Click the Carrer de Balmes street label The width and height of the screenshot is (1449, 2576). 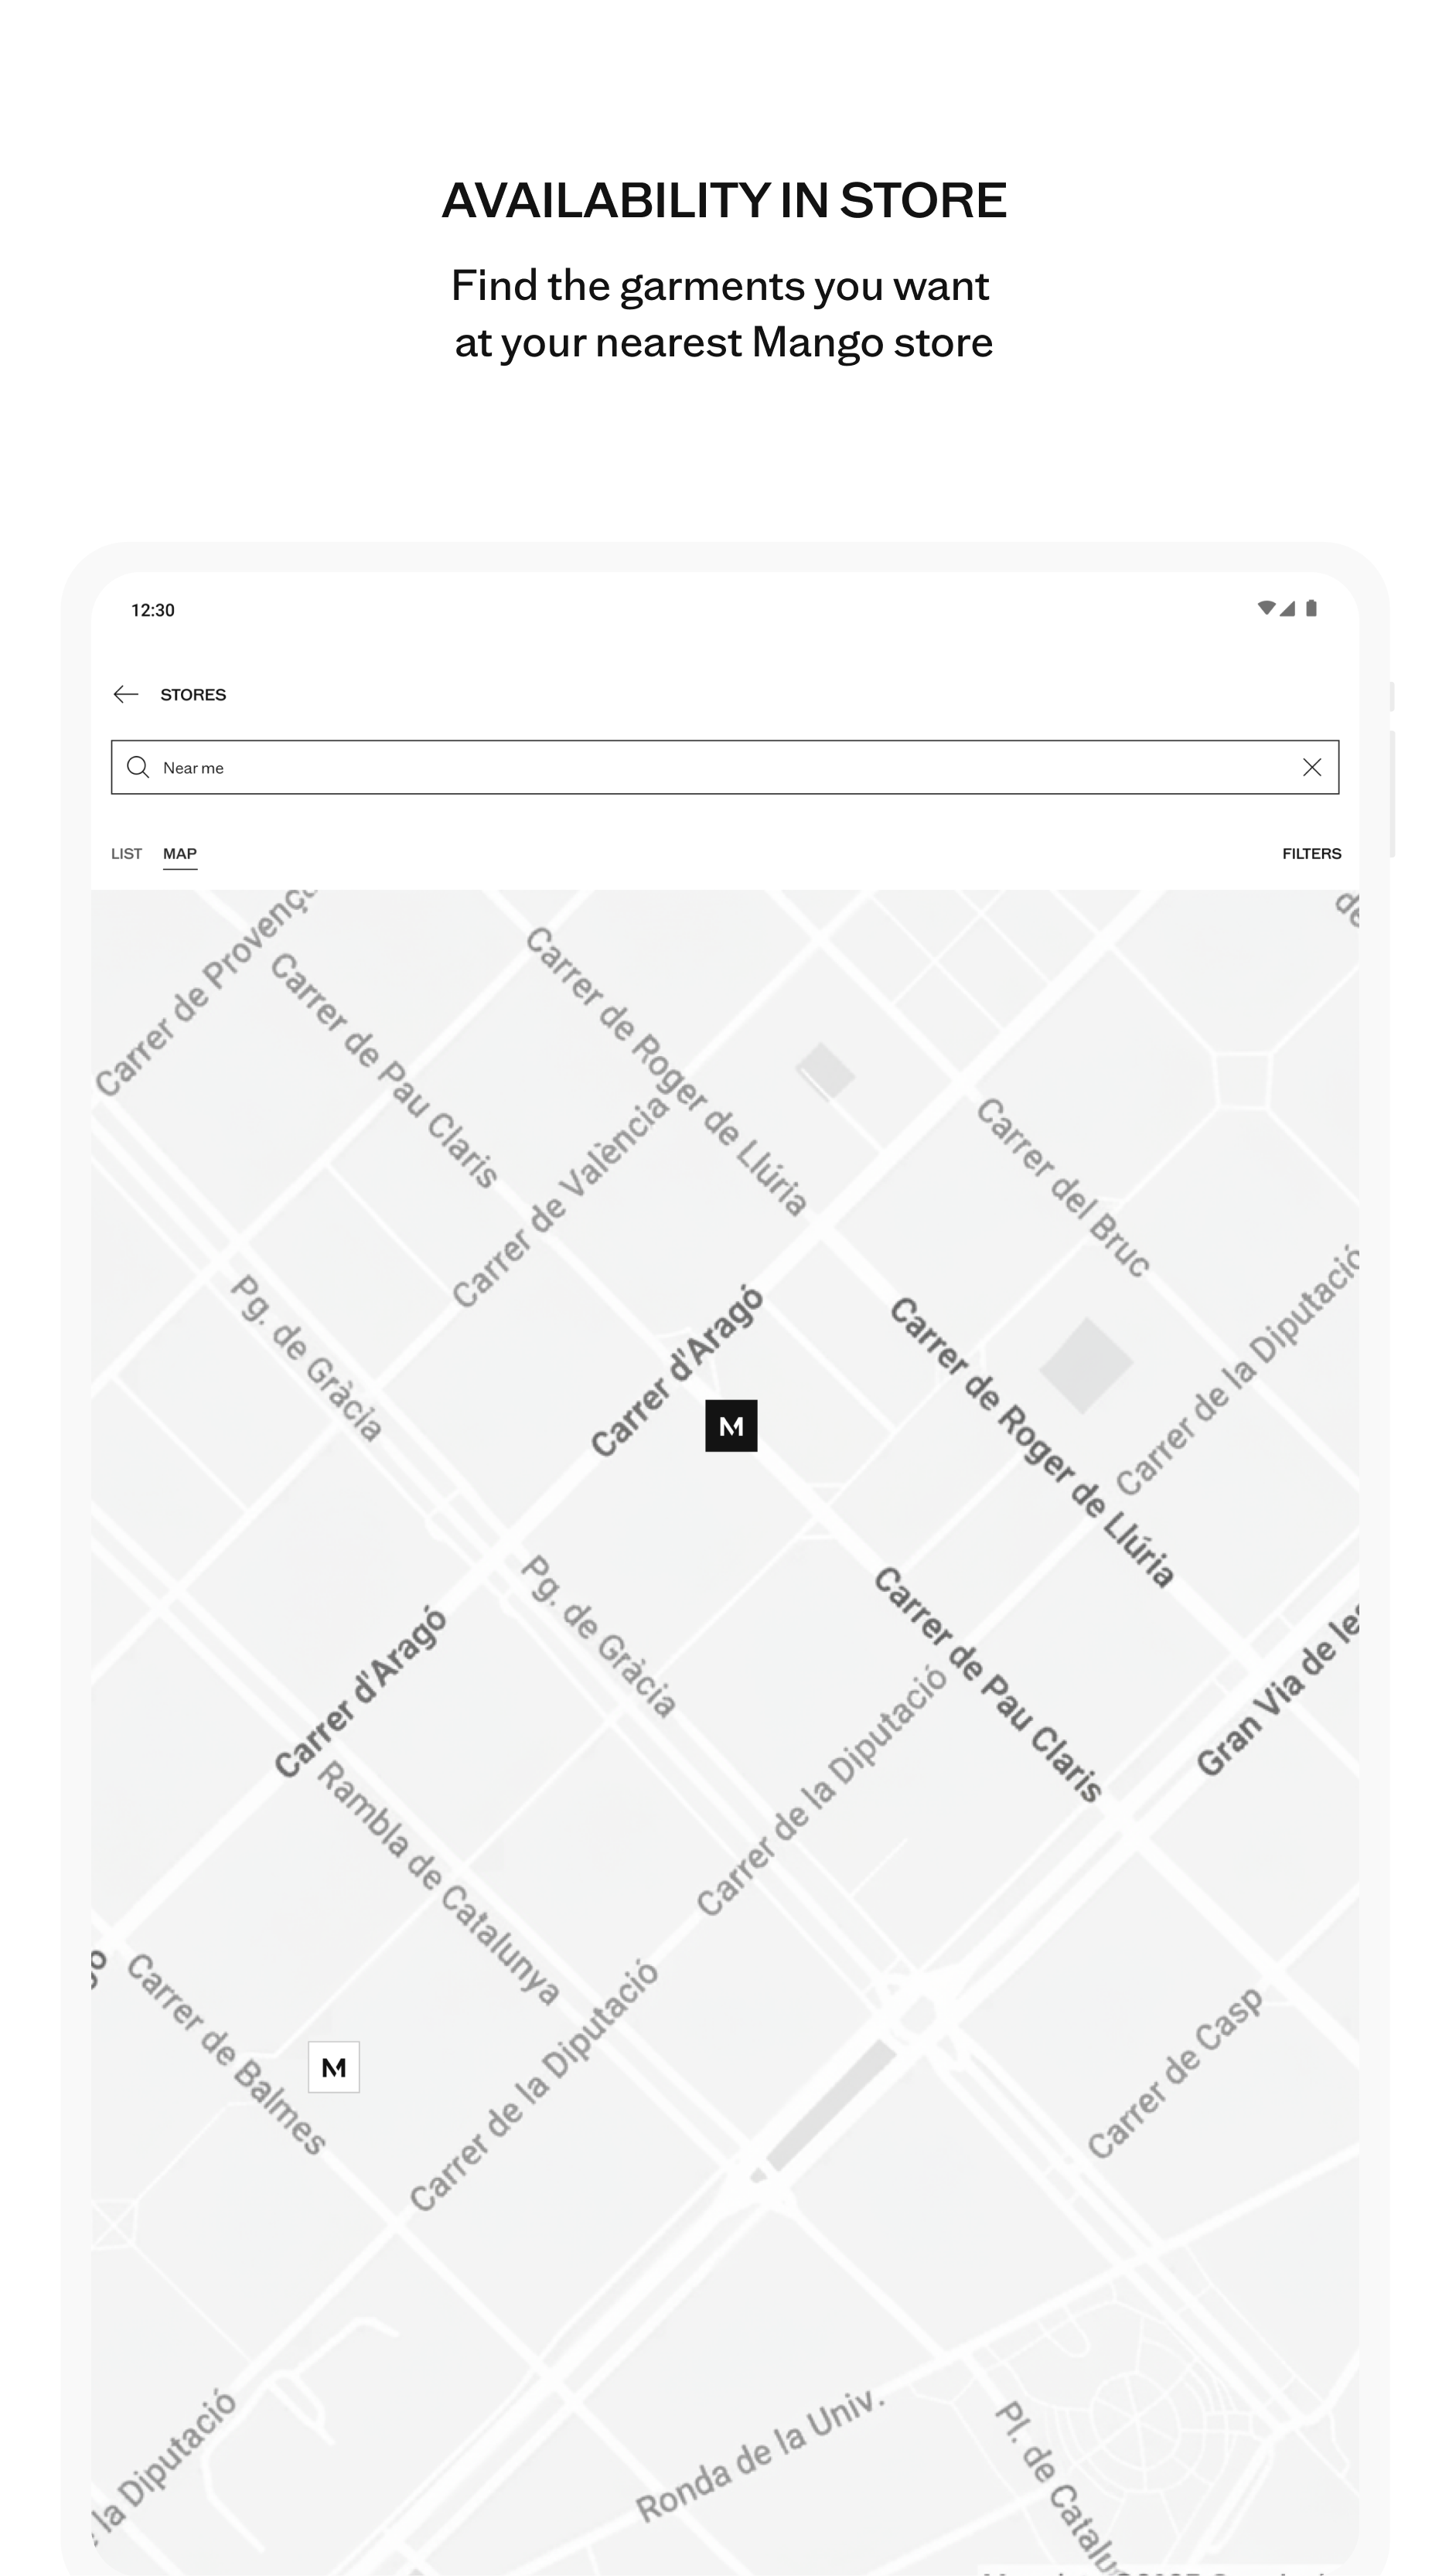pos(227,2054)
